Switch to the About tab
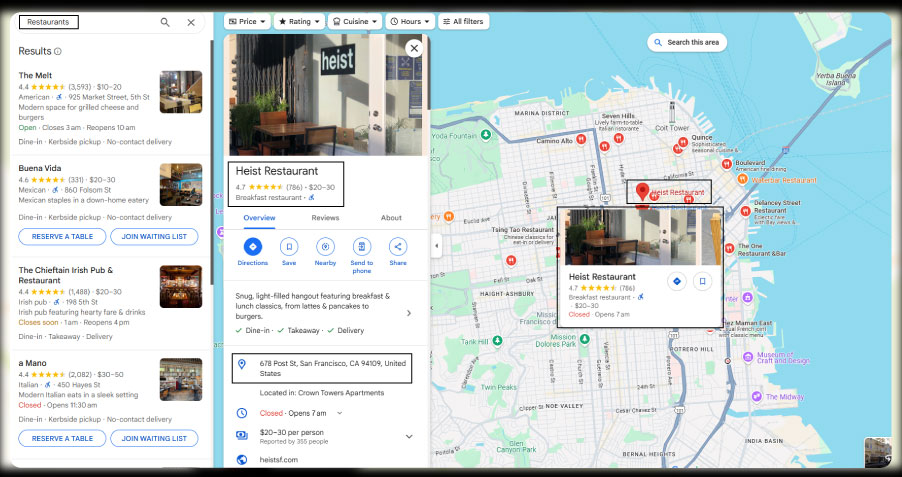 click(x=391, y=217)
